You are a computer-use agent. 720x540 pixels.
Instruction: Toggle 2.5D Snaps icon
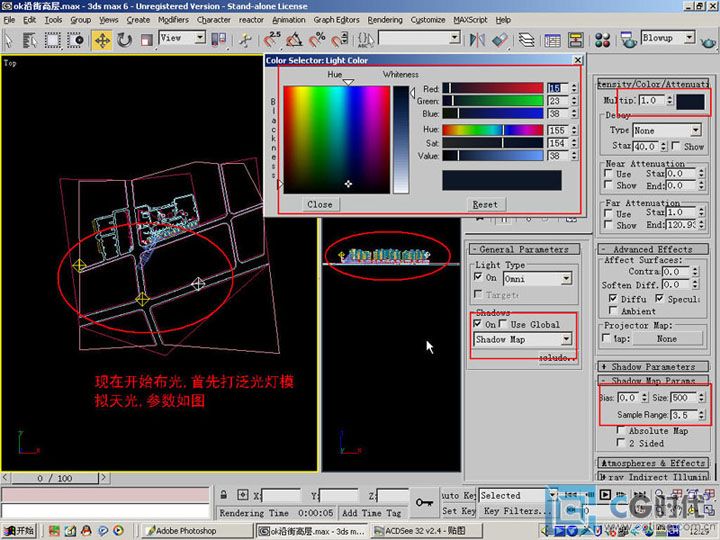tap(273, 40)
